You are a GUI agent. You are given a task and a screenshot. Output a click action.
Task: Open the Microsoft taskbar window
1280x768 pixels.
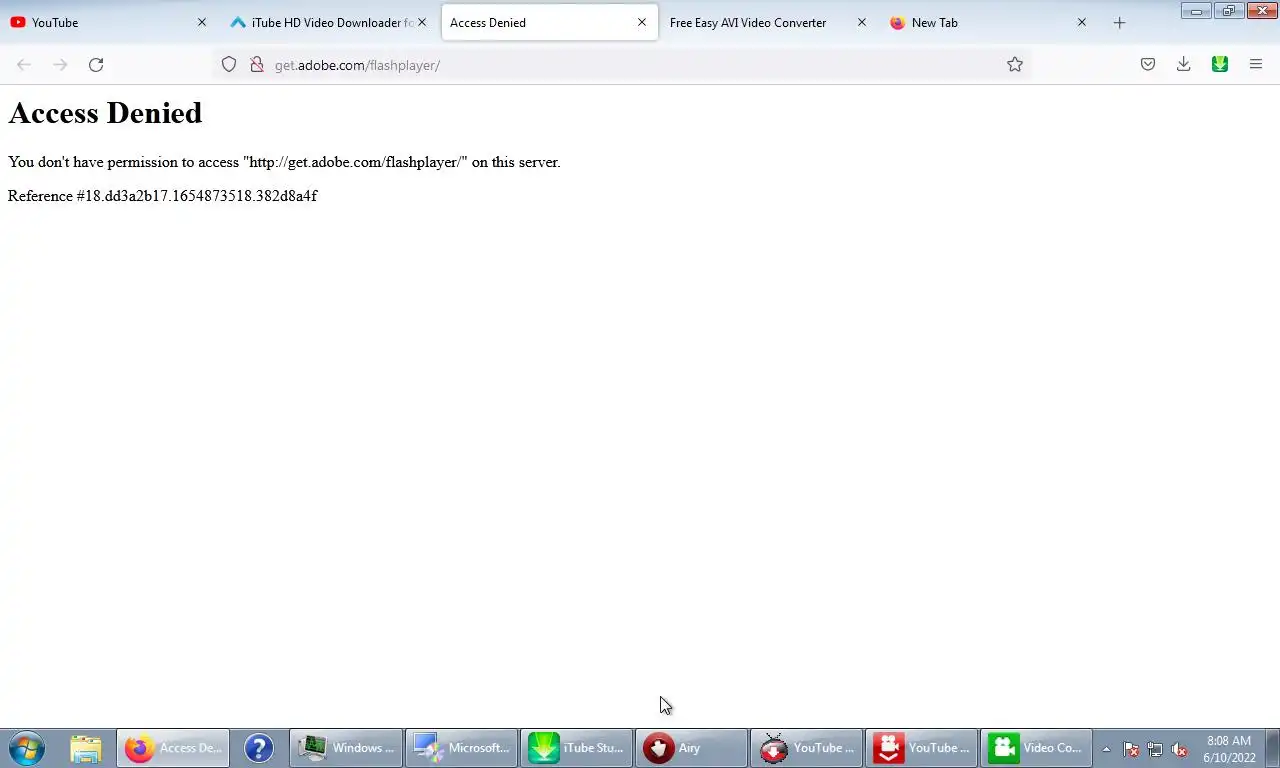[x=461, y=748]
